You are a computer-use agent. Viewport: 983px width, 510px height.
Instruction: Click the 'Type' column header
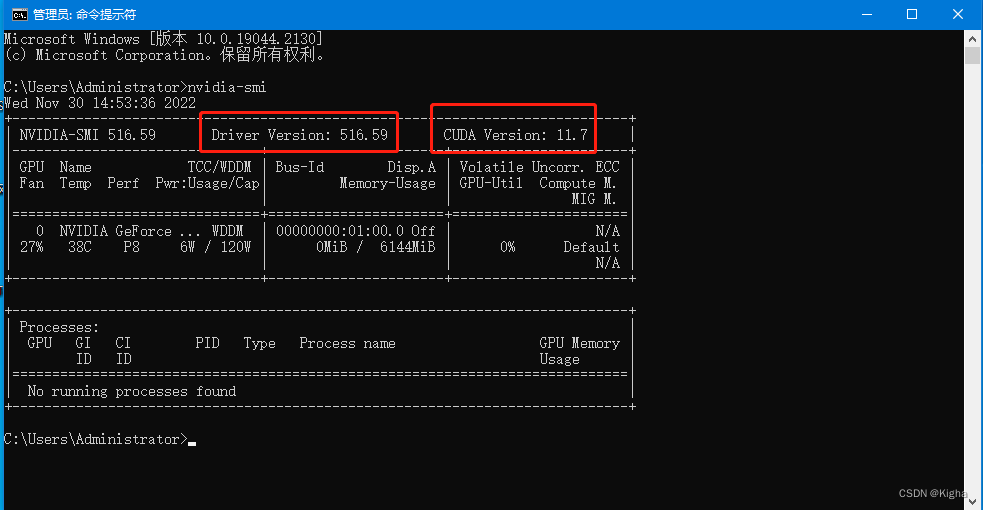point(260,343)
